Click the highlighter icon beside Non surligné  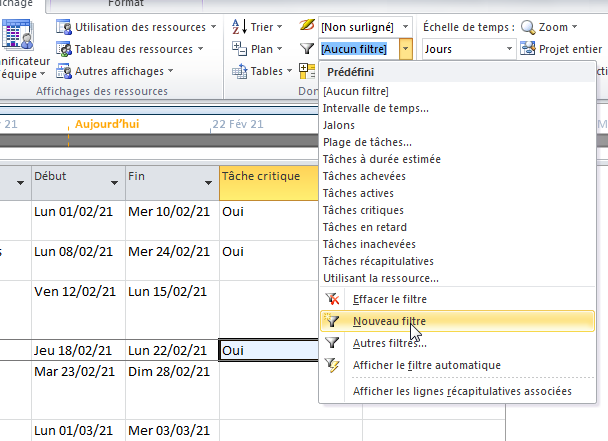click(307, 26)
